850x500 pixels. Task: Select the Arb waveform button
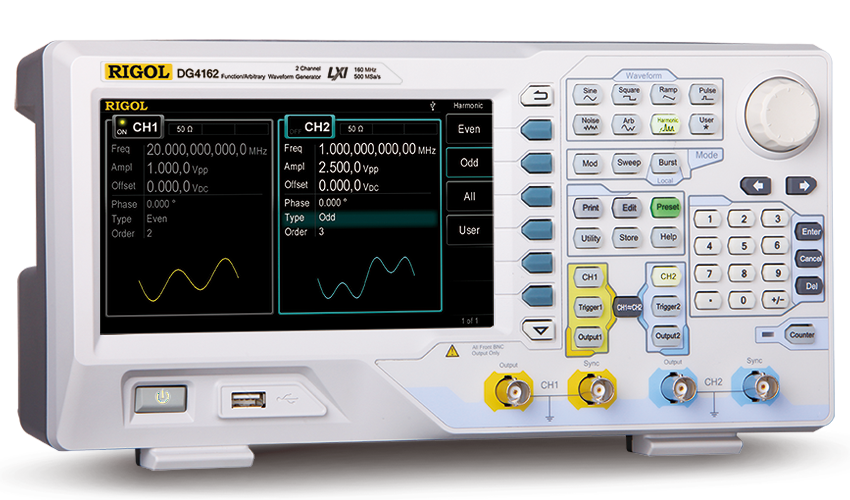click(628, 125)
